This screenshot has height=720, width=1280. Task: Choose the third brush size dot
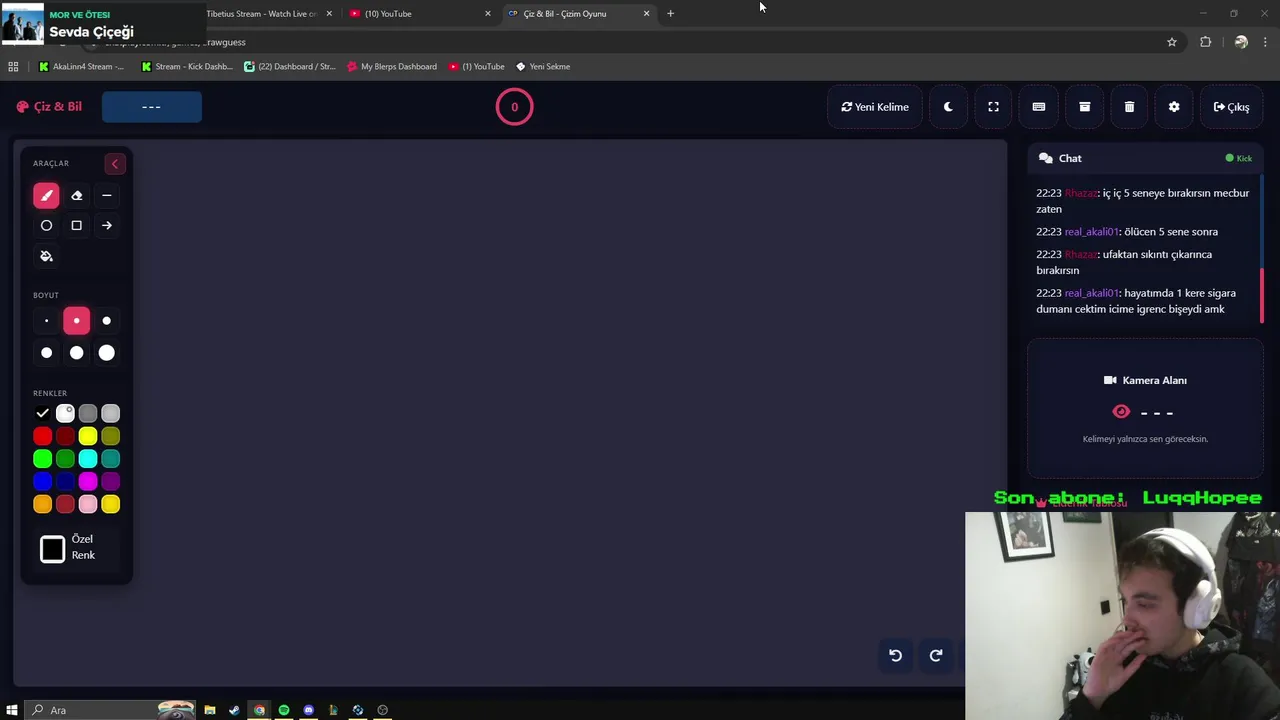click(x=107, y=321)
